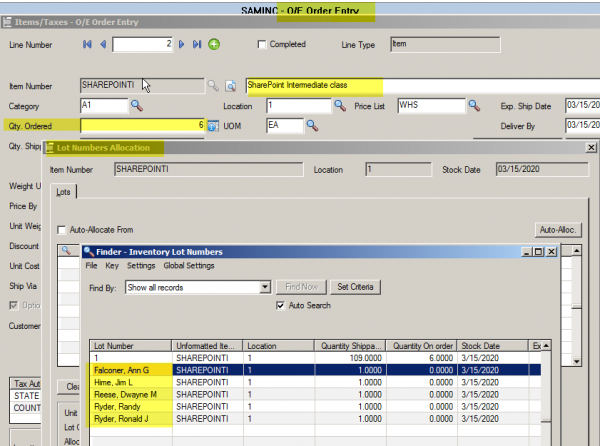
Task: Click up arrow of Finder results scrollbar
Action: (546, 346)
